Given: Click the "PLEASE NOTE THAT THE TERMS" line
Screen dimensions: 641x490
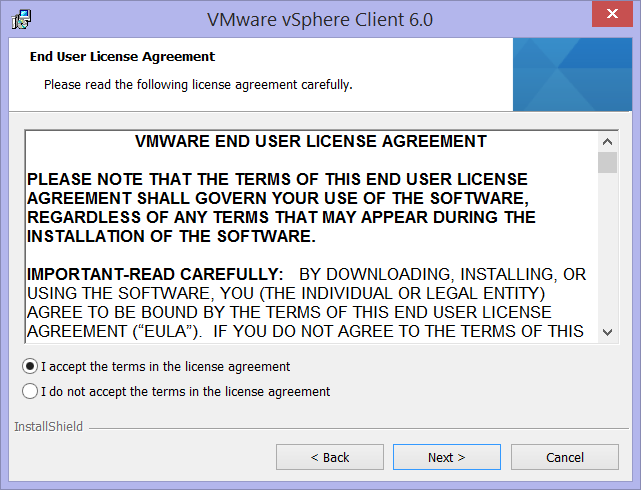Looking at the screenshot, I should click(x=277, y=179).
